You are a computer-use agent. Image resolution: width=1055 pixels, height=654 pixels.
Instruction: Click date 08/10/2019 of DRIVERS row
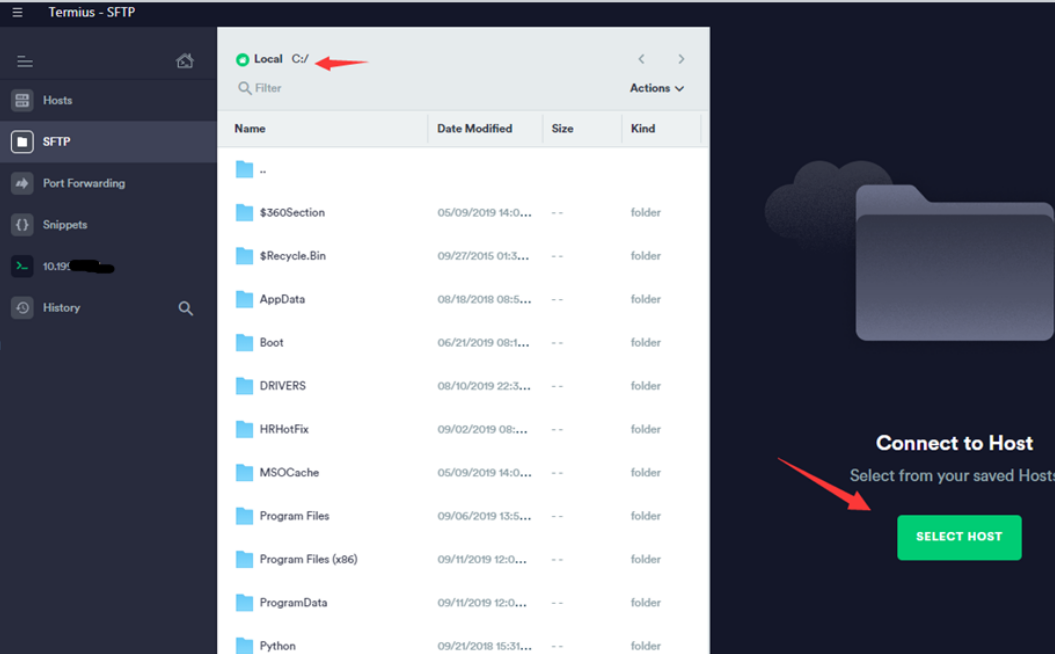484,386
